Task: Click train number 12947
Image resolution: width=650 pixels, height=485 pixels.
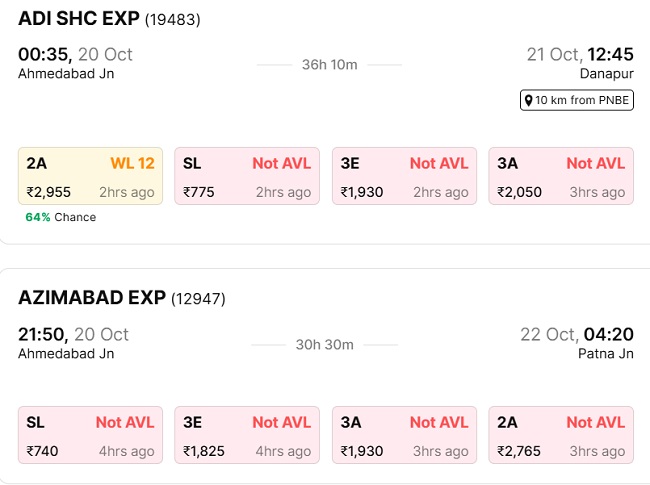Action: point(198,299)
